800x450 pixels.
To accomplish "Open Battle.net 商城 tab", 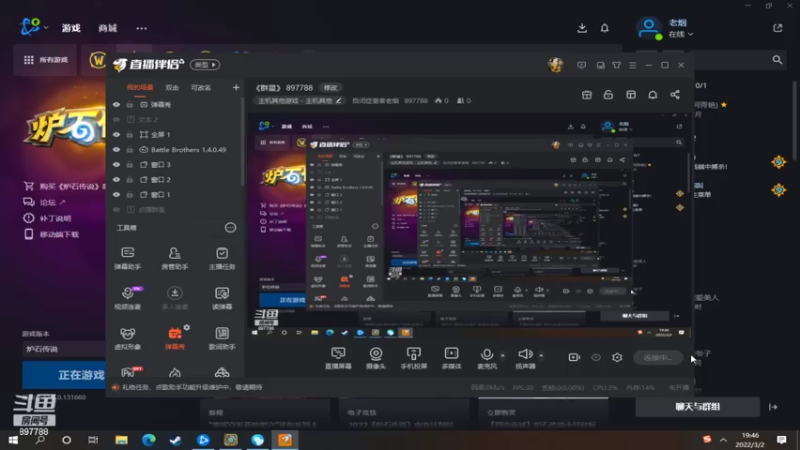I will 108,28.
